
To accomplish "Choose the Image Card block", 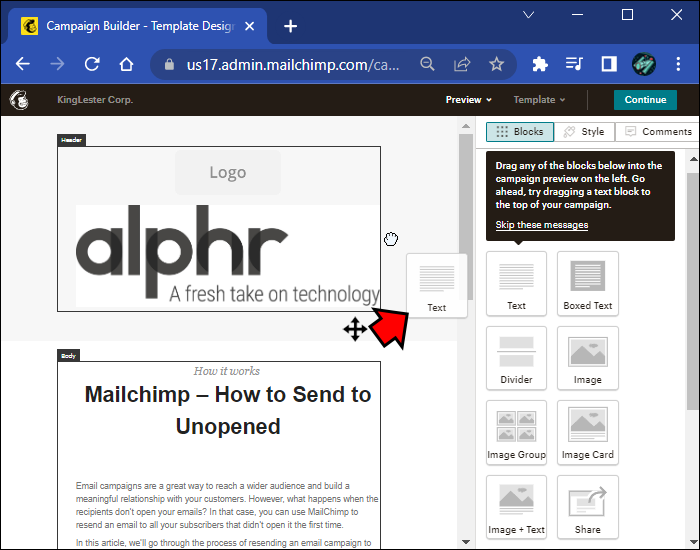I will point(588,433).
